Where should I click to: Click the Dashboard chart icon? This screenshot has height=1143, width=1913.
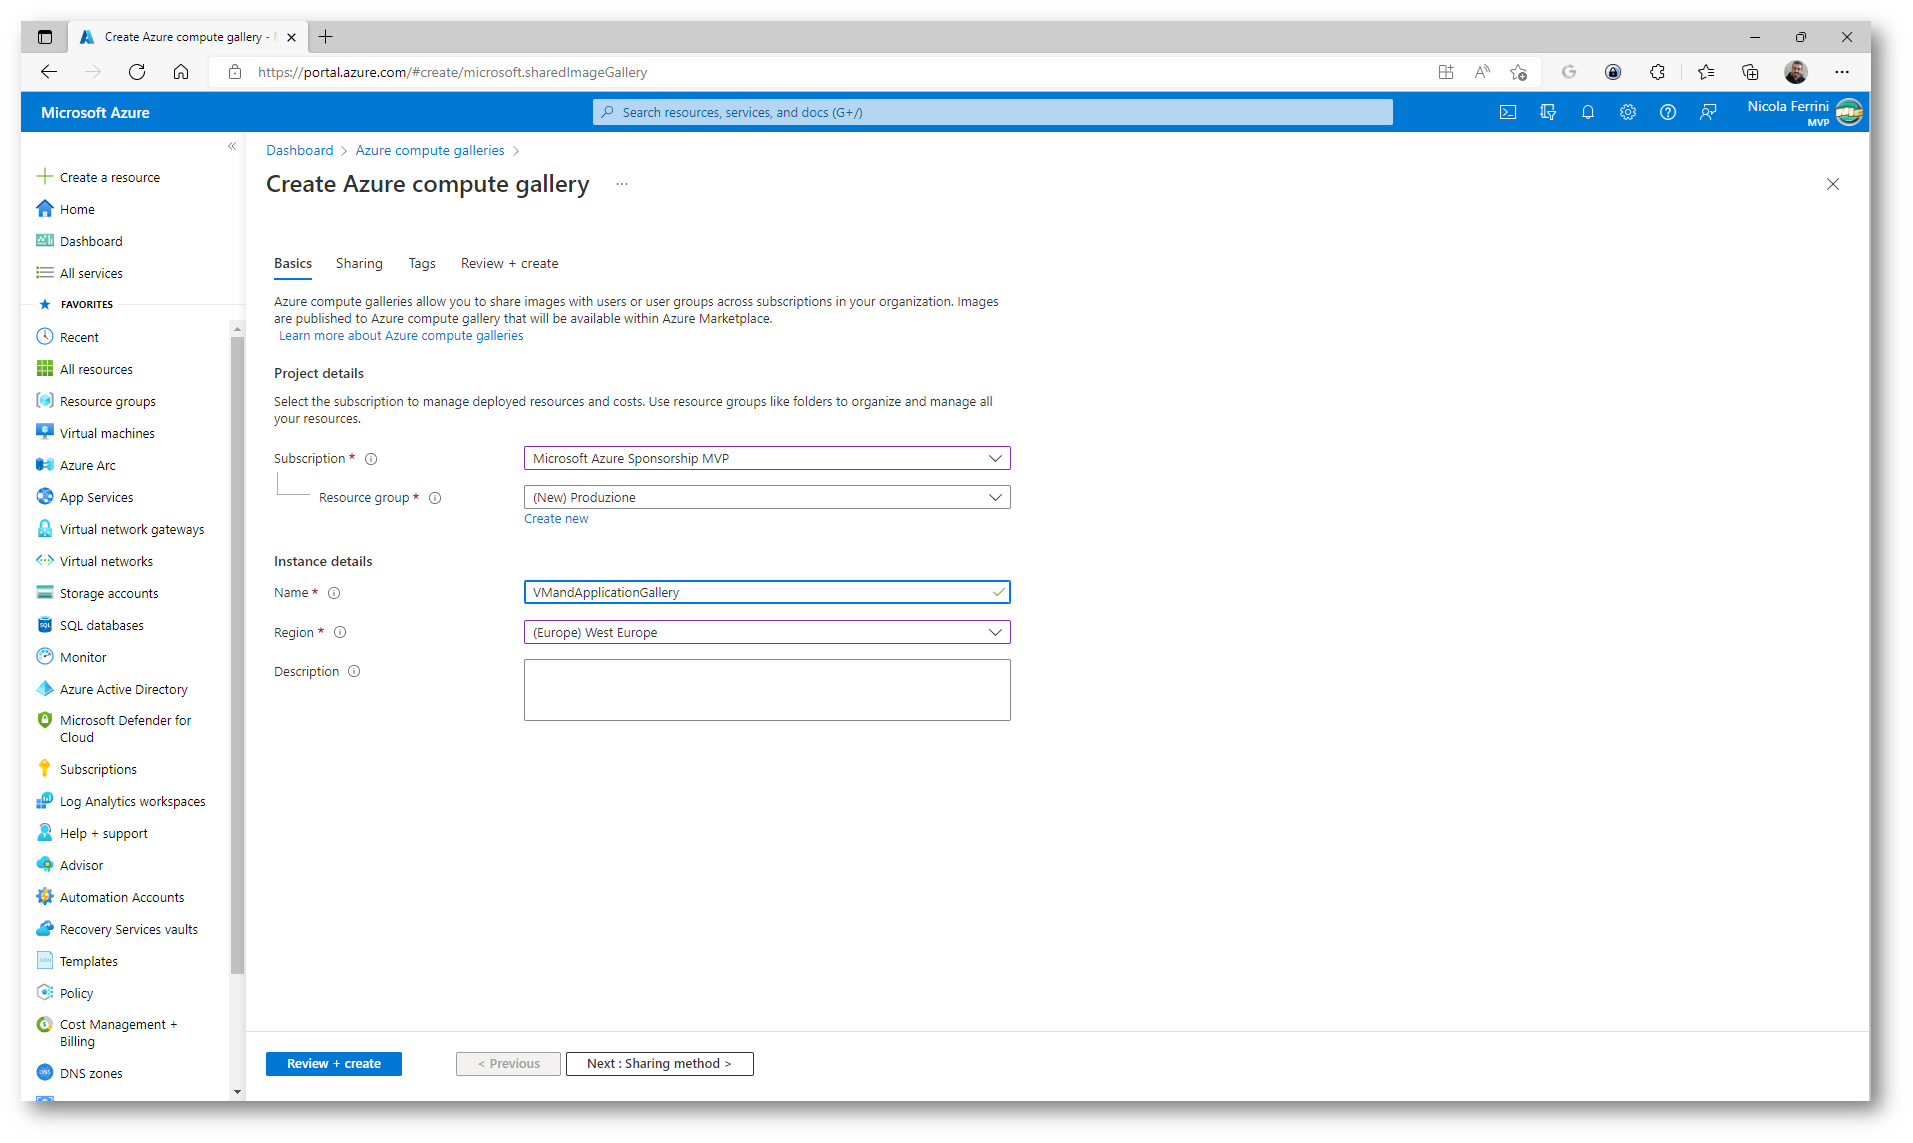[x=45, y=241]
